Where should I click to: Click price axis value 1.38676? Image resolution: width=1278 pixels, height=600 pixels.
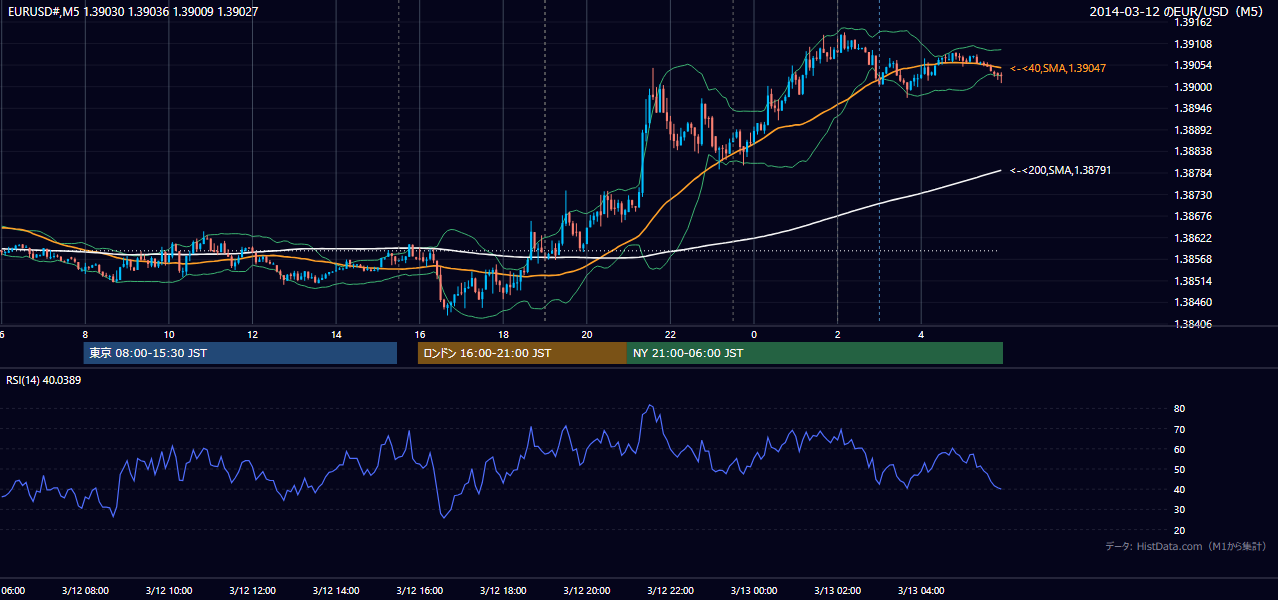(1192, 216)
